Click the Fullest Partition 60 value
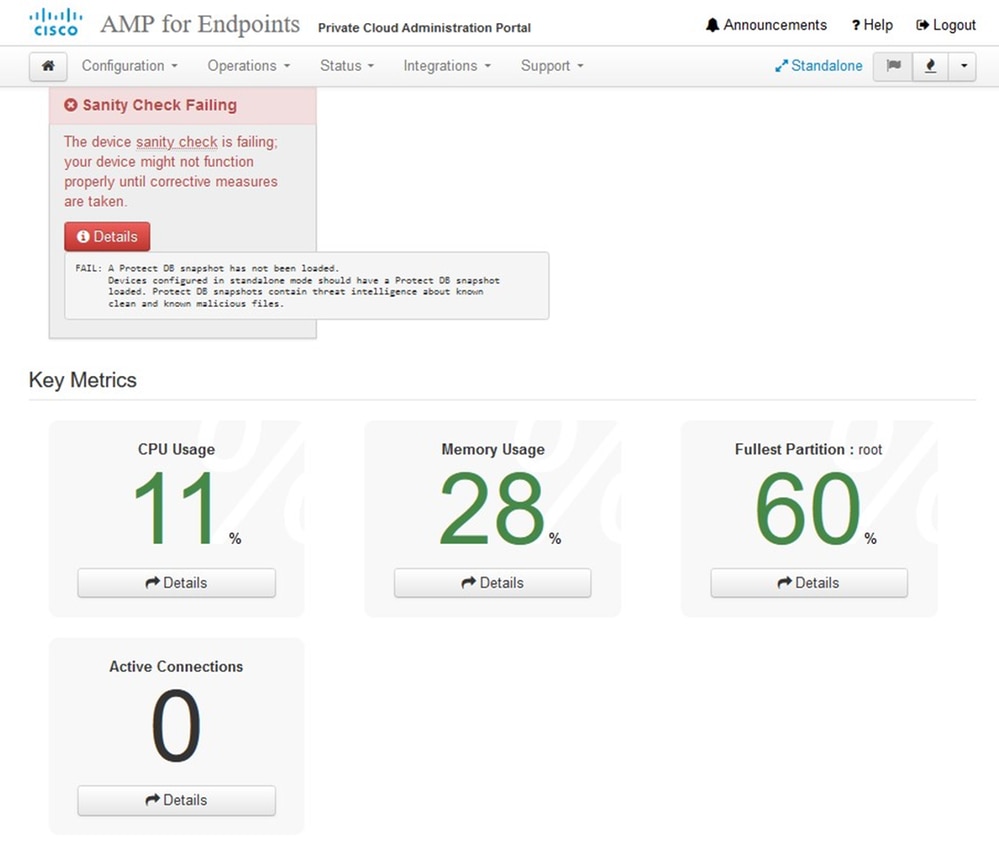The width and height of the screenshot is (999, 847). pos(808,508)
